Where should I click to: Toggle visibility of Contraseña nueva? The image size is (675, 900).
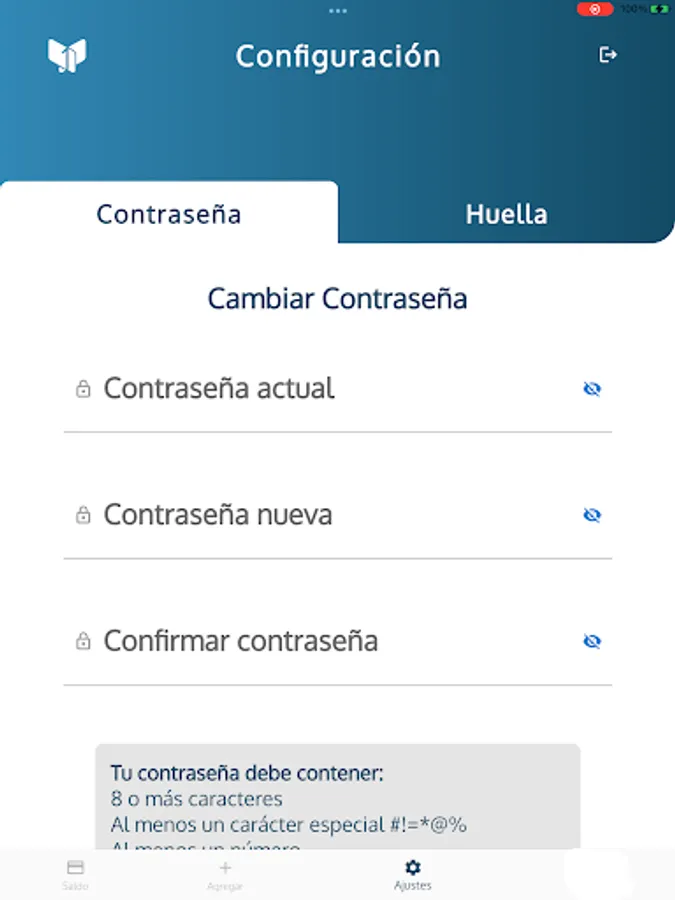[x=592, y=515]
